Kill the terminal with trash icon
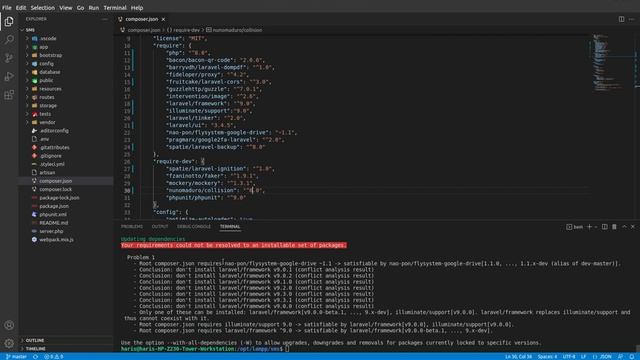Image resolution: width=640 pixels, height=360 pixels. tap(614, 227)
